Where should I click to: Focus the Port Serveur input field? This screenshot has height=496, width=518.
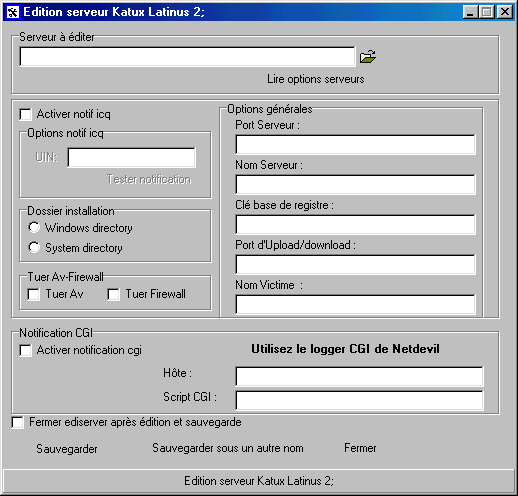coord(356,144)
